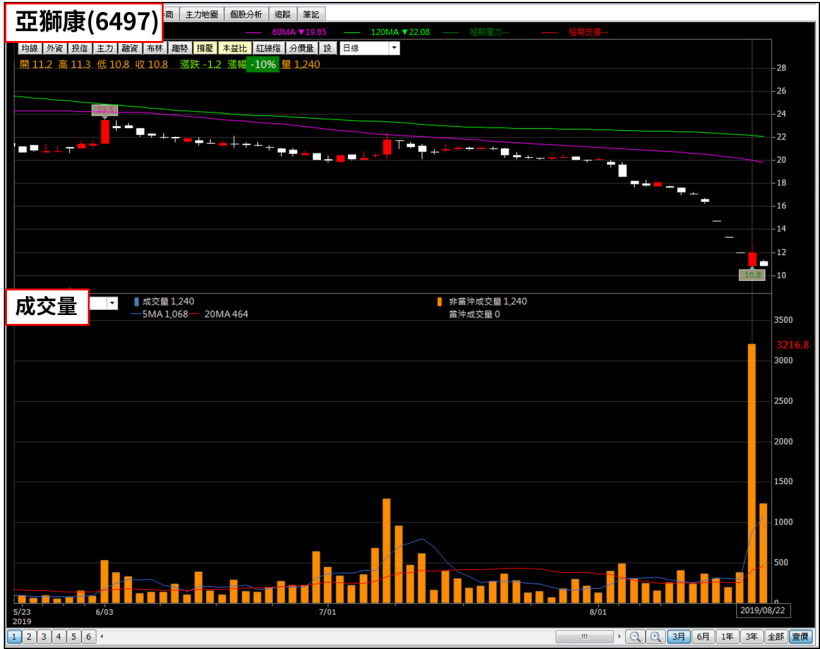Click the 短期支撐 legend label
Viewport: 820px width, 649px height.
(x=588, y=32)
